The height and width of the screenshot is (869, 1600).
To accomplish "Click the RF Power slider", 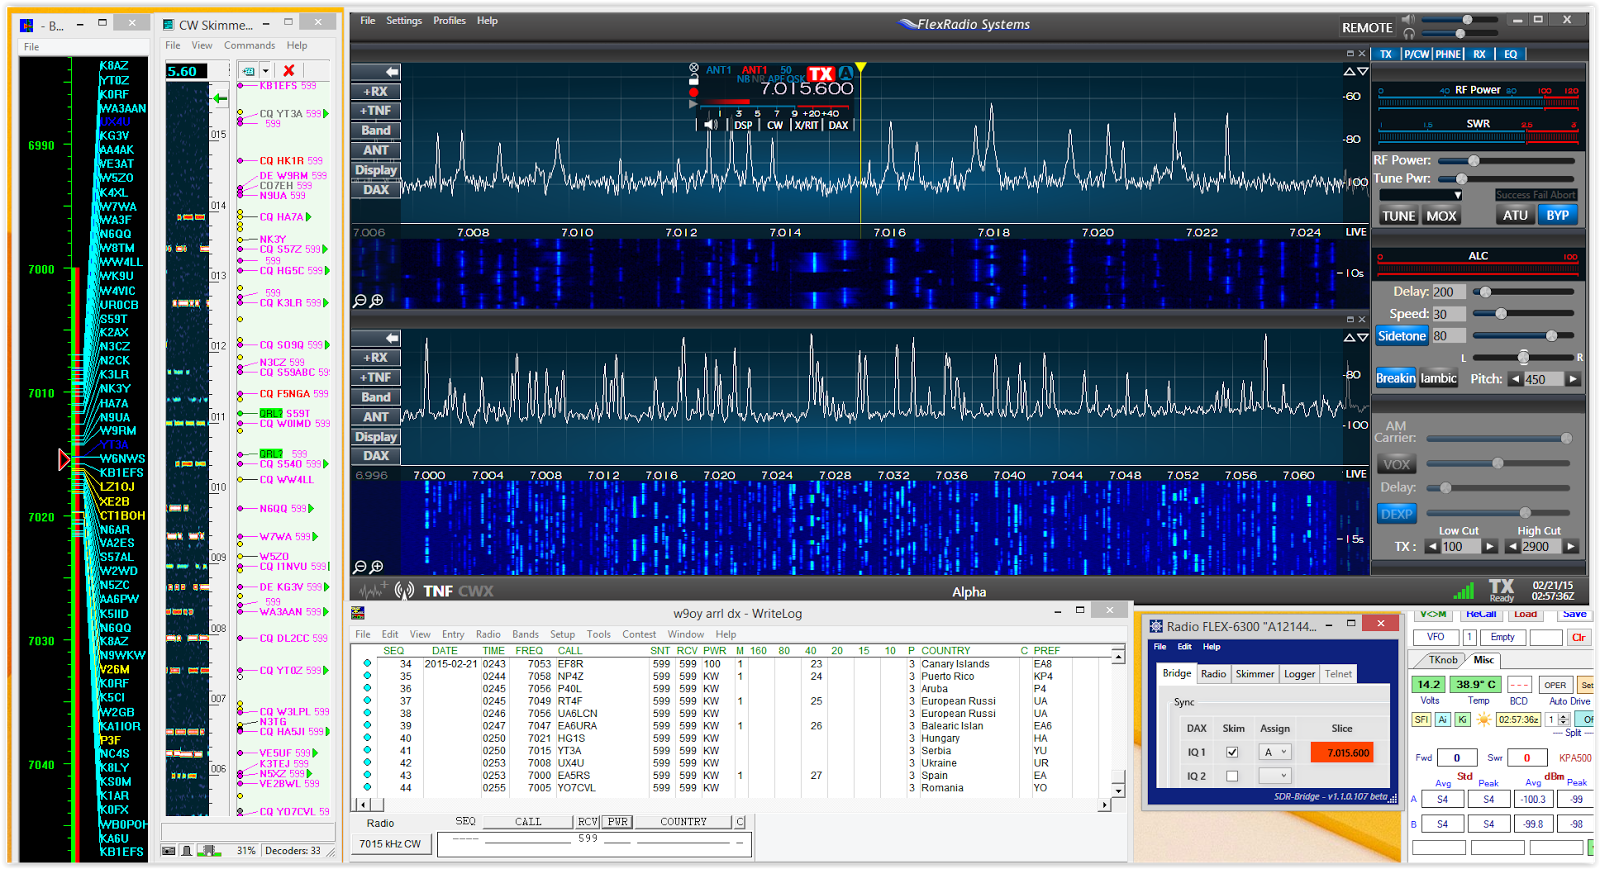I will click(x=1473, y=160).
